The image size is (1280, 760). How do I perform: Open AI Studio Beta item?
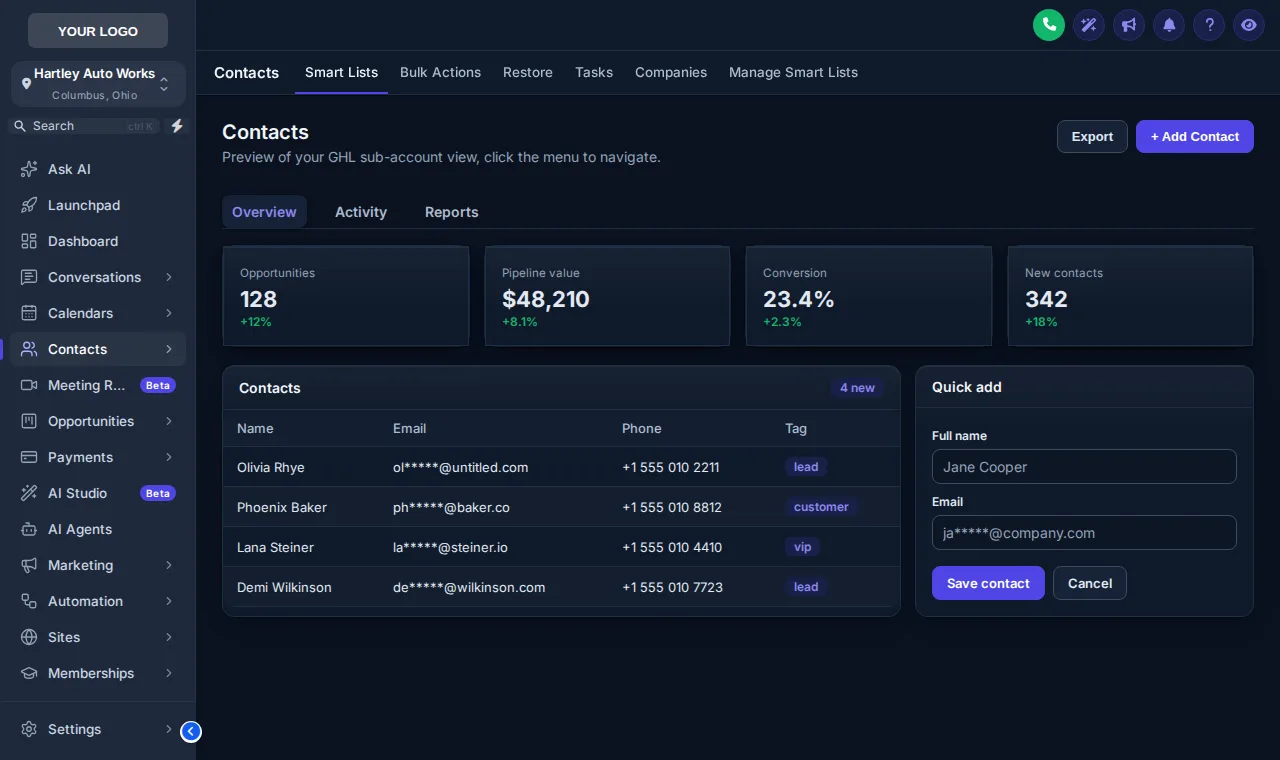pos(98,493)
